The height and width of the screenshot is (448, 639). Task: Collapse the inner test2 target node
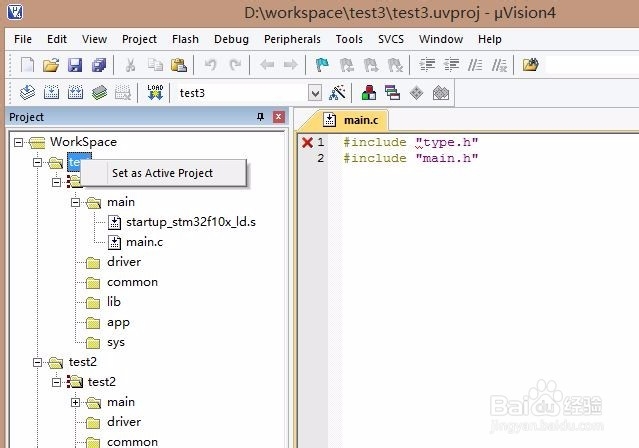tap(57, 382)
